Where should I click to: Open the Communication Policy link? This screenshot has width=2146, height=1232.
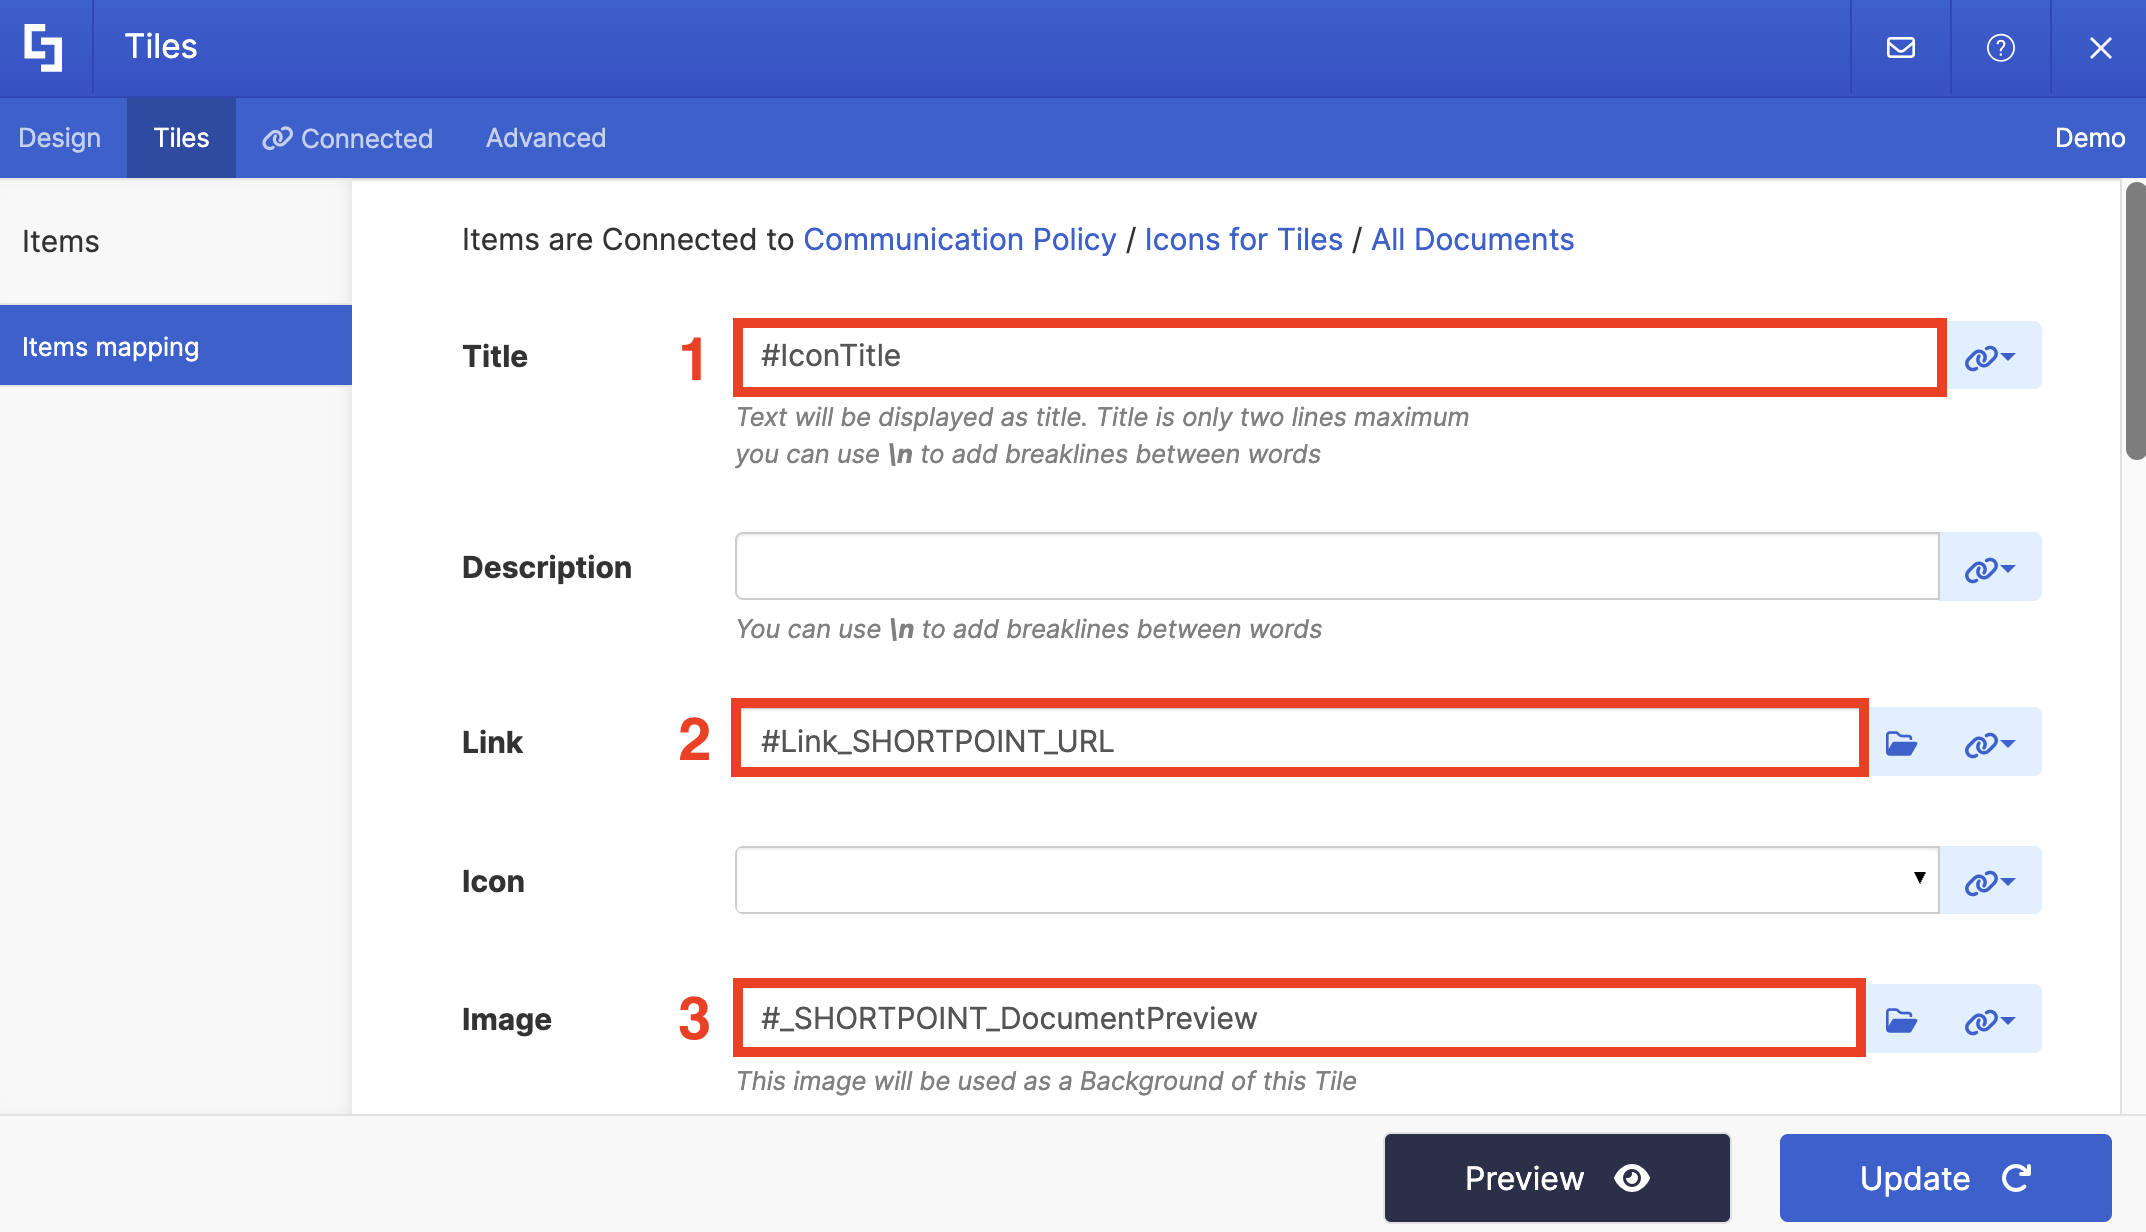coord(959,240)
